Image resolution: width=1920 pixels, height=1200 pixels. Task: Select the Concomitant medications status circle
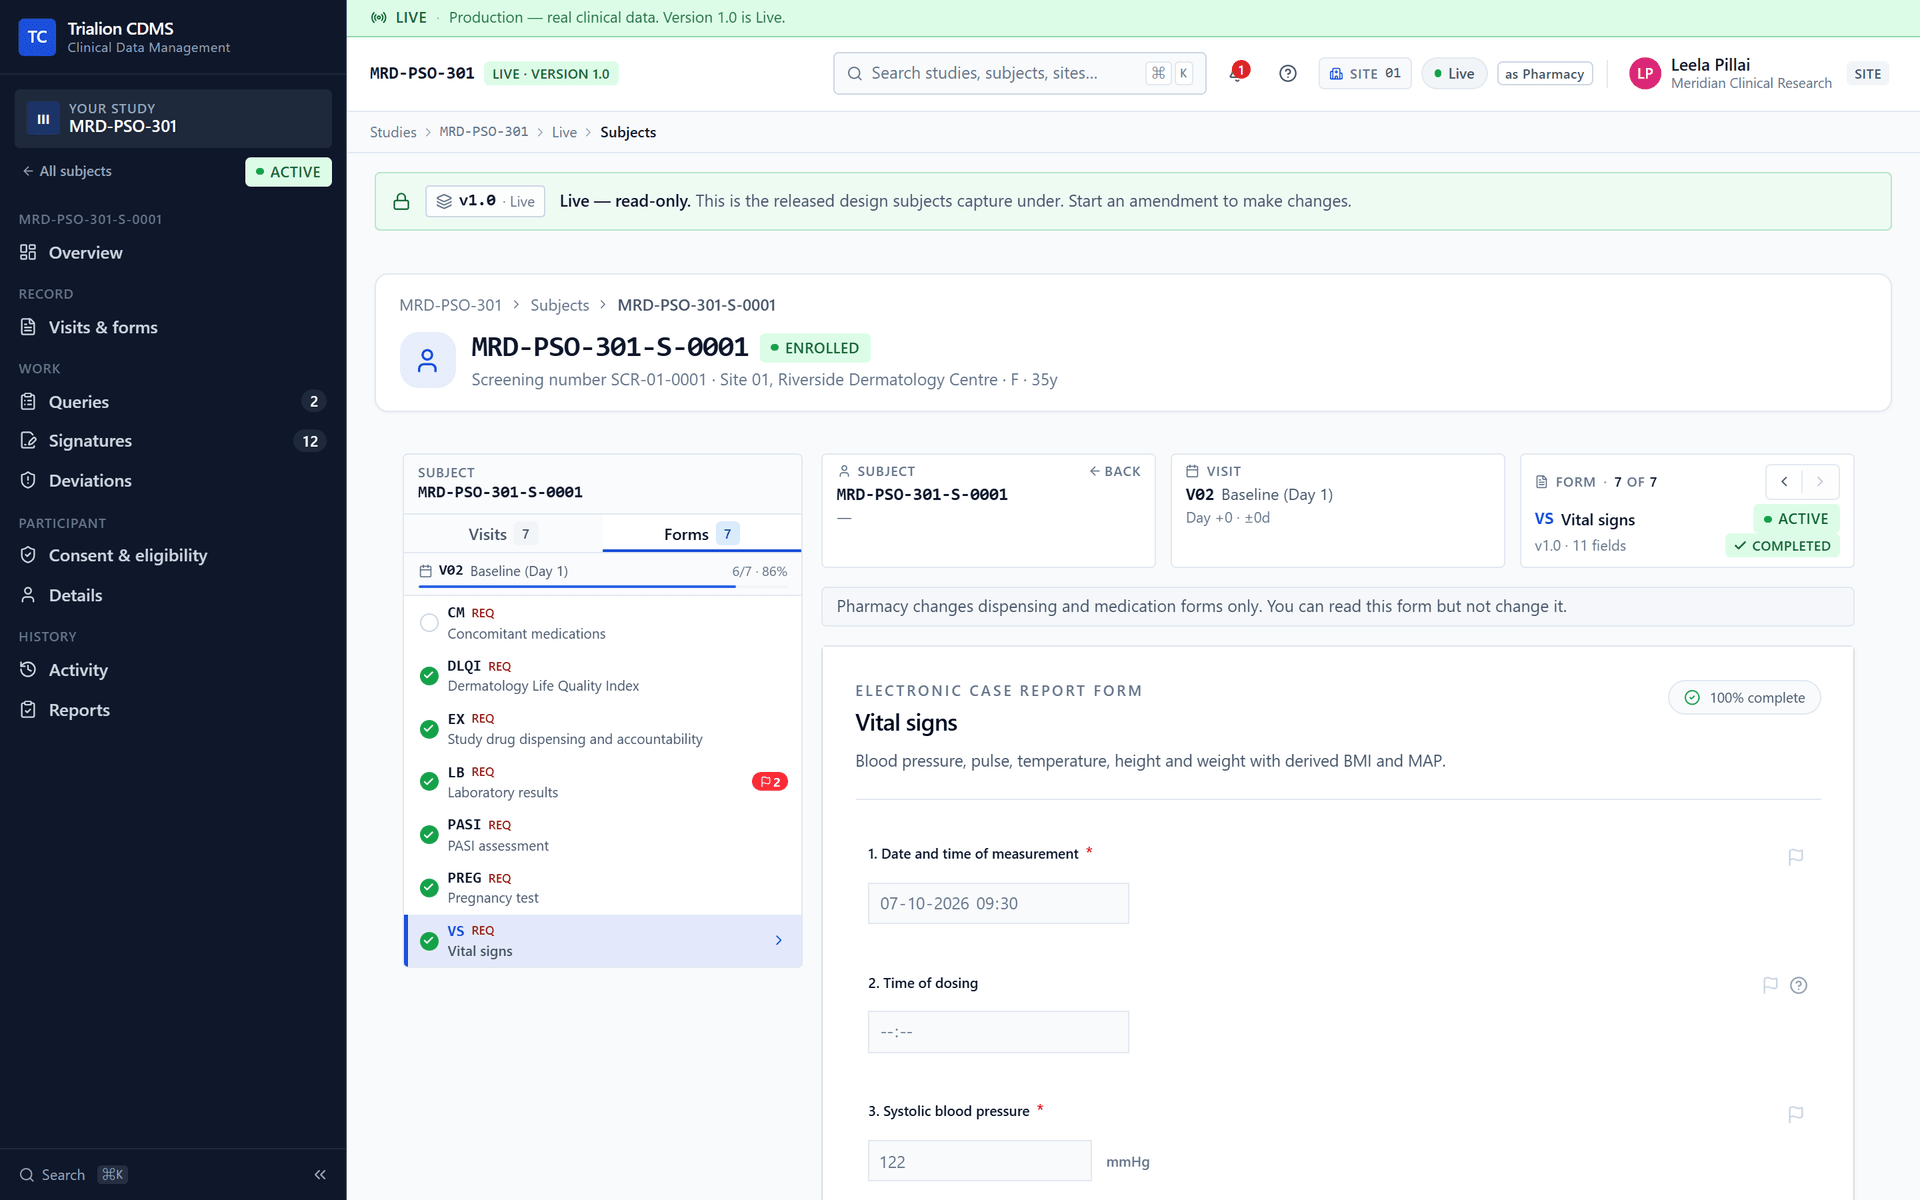(429, 623)
